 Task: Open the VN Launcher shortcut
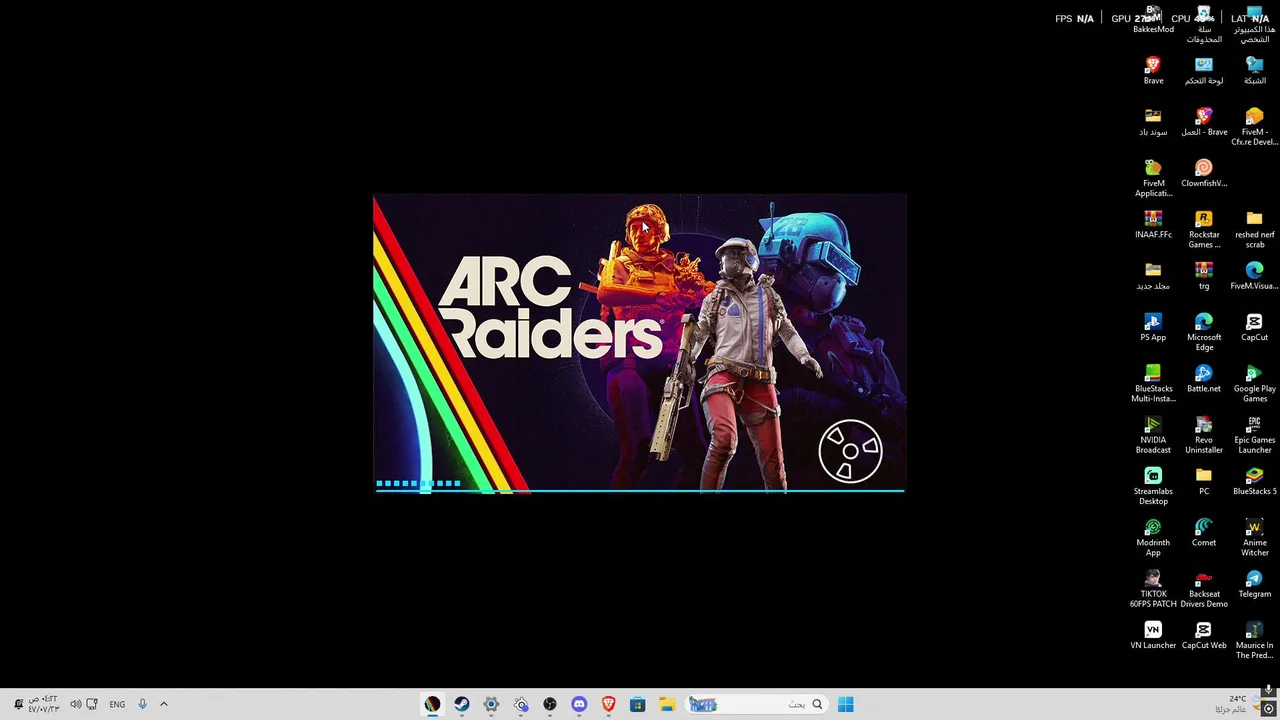[x=1153, y=634]
